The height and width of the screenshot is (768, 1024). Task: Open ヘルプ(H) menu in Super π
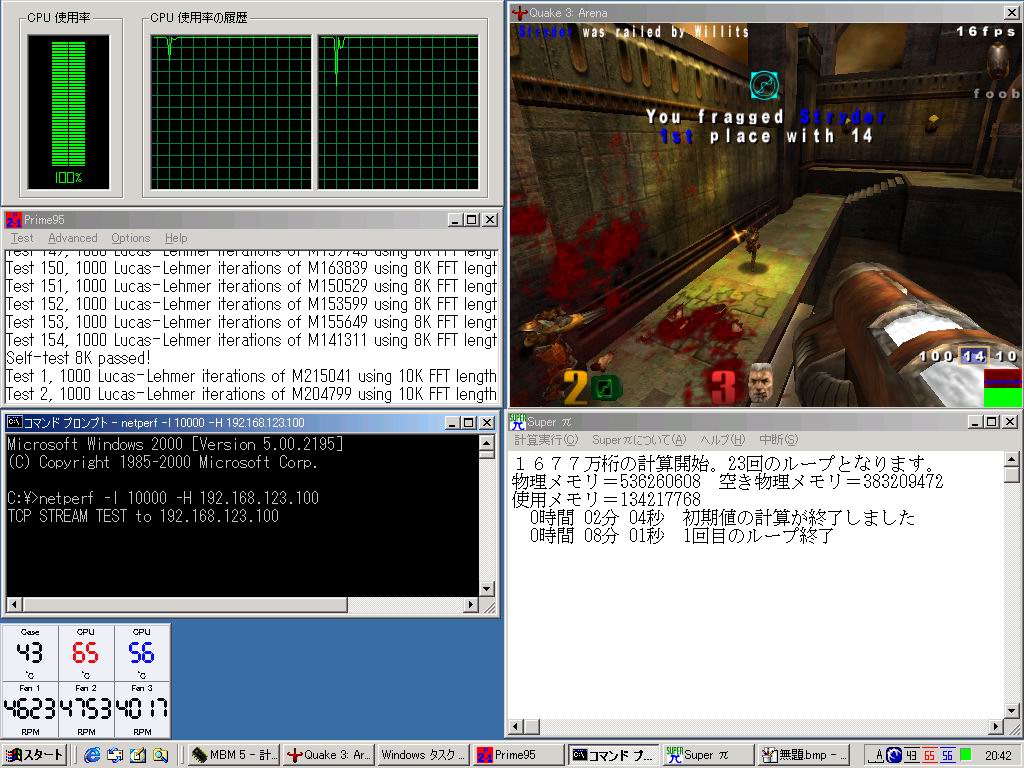coord(722,440)
